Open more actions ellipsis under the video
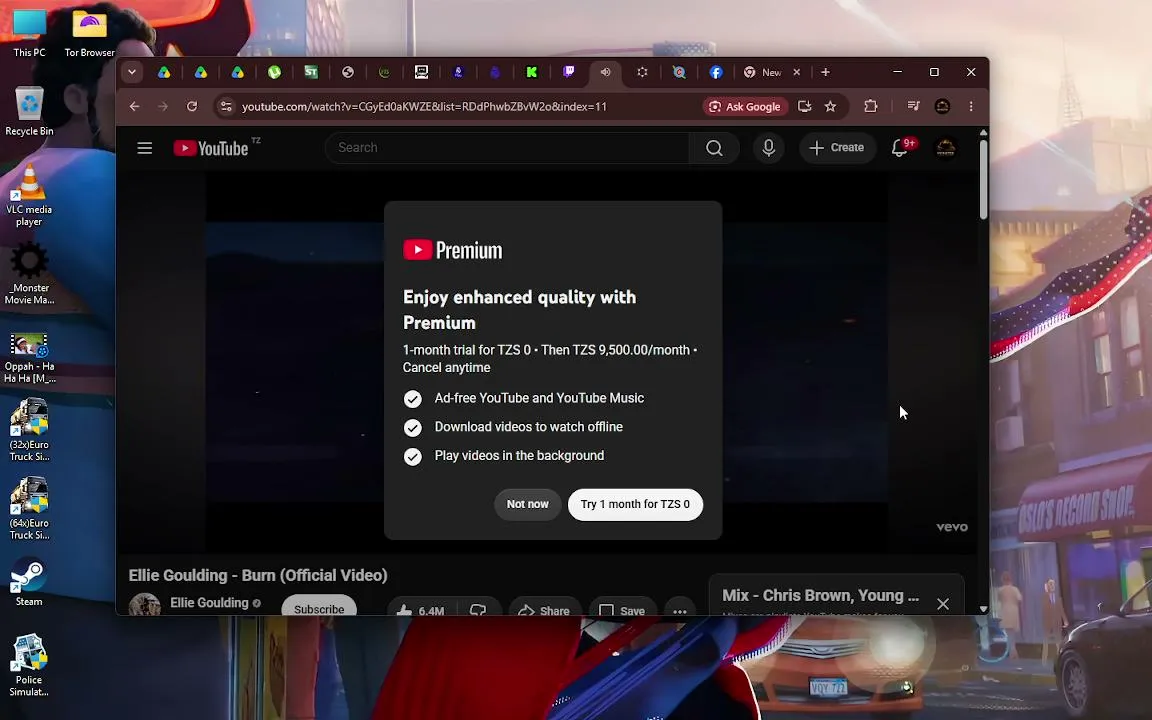This screenshot has width=1152, height=720. tap(680, 610)
